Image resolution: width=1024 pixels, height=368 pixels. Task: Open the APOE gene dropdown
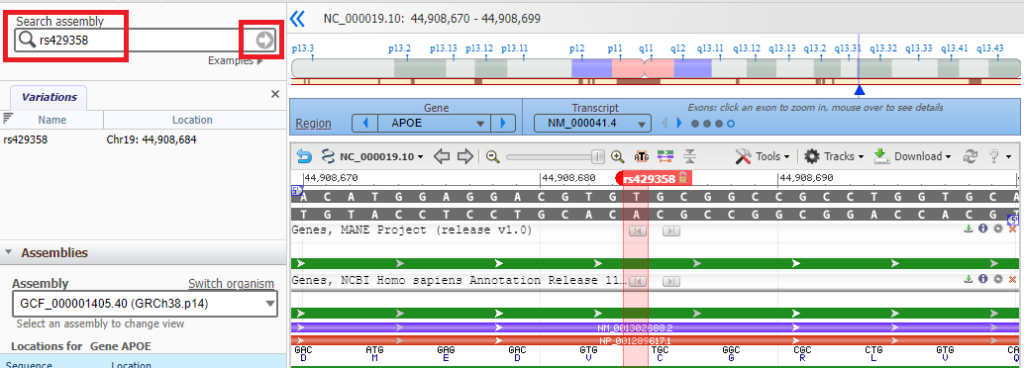433,123
